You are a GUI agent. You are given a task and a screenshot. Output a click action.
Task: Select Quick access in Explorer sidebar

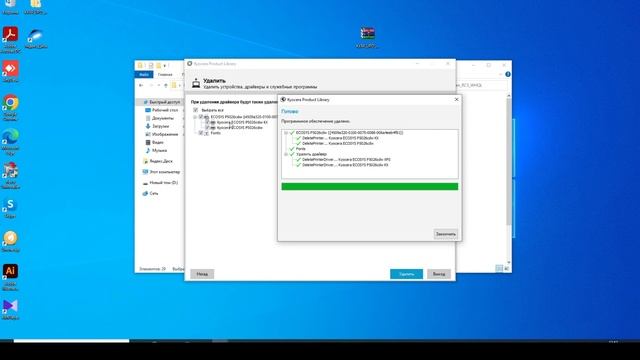[x=162, y=102]
